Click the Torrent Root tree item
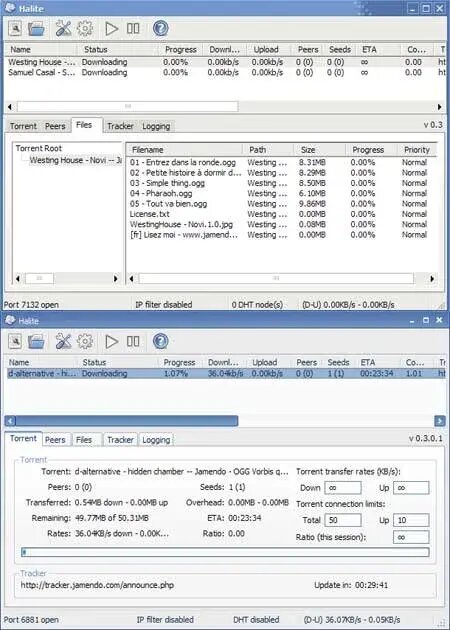 pyautogui.click(x=39, y=148)
